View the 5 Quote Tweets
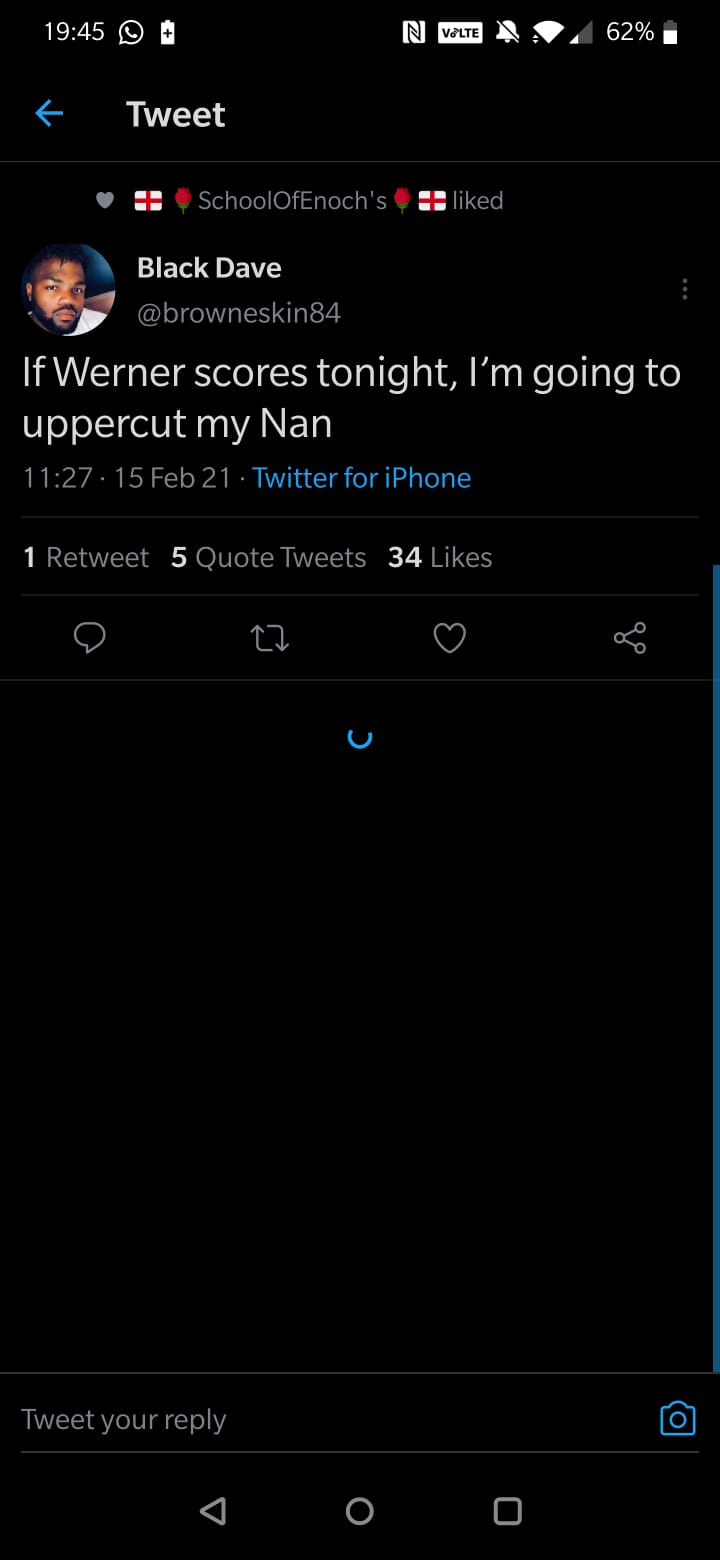This screenshot has height=1560, width=720. [268, 557]
